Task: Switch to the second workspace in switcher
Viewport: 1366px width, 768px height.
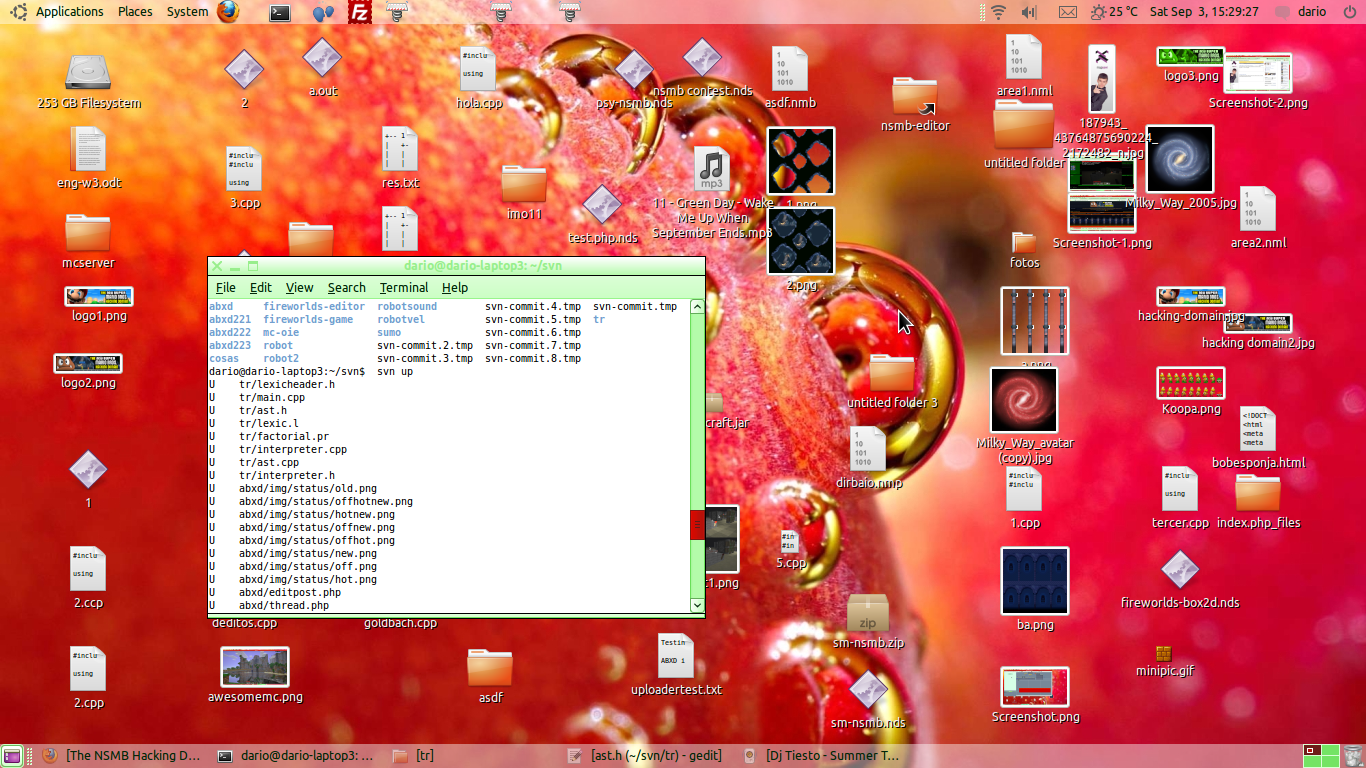Action: 1331,750
